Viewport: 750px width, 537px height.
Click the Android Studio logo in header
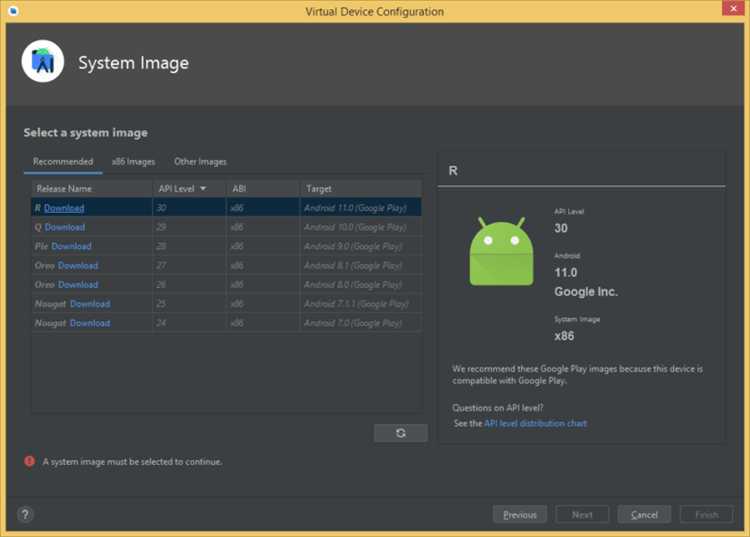pyautogui.click(x=43, y=62)
